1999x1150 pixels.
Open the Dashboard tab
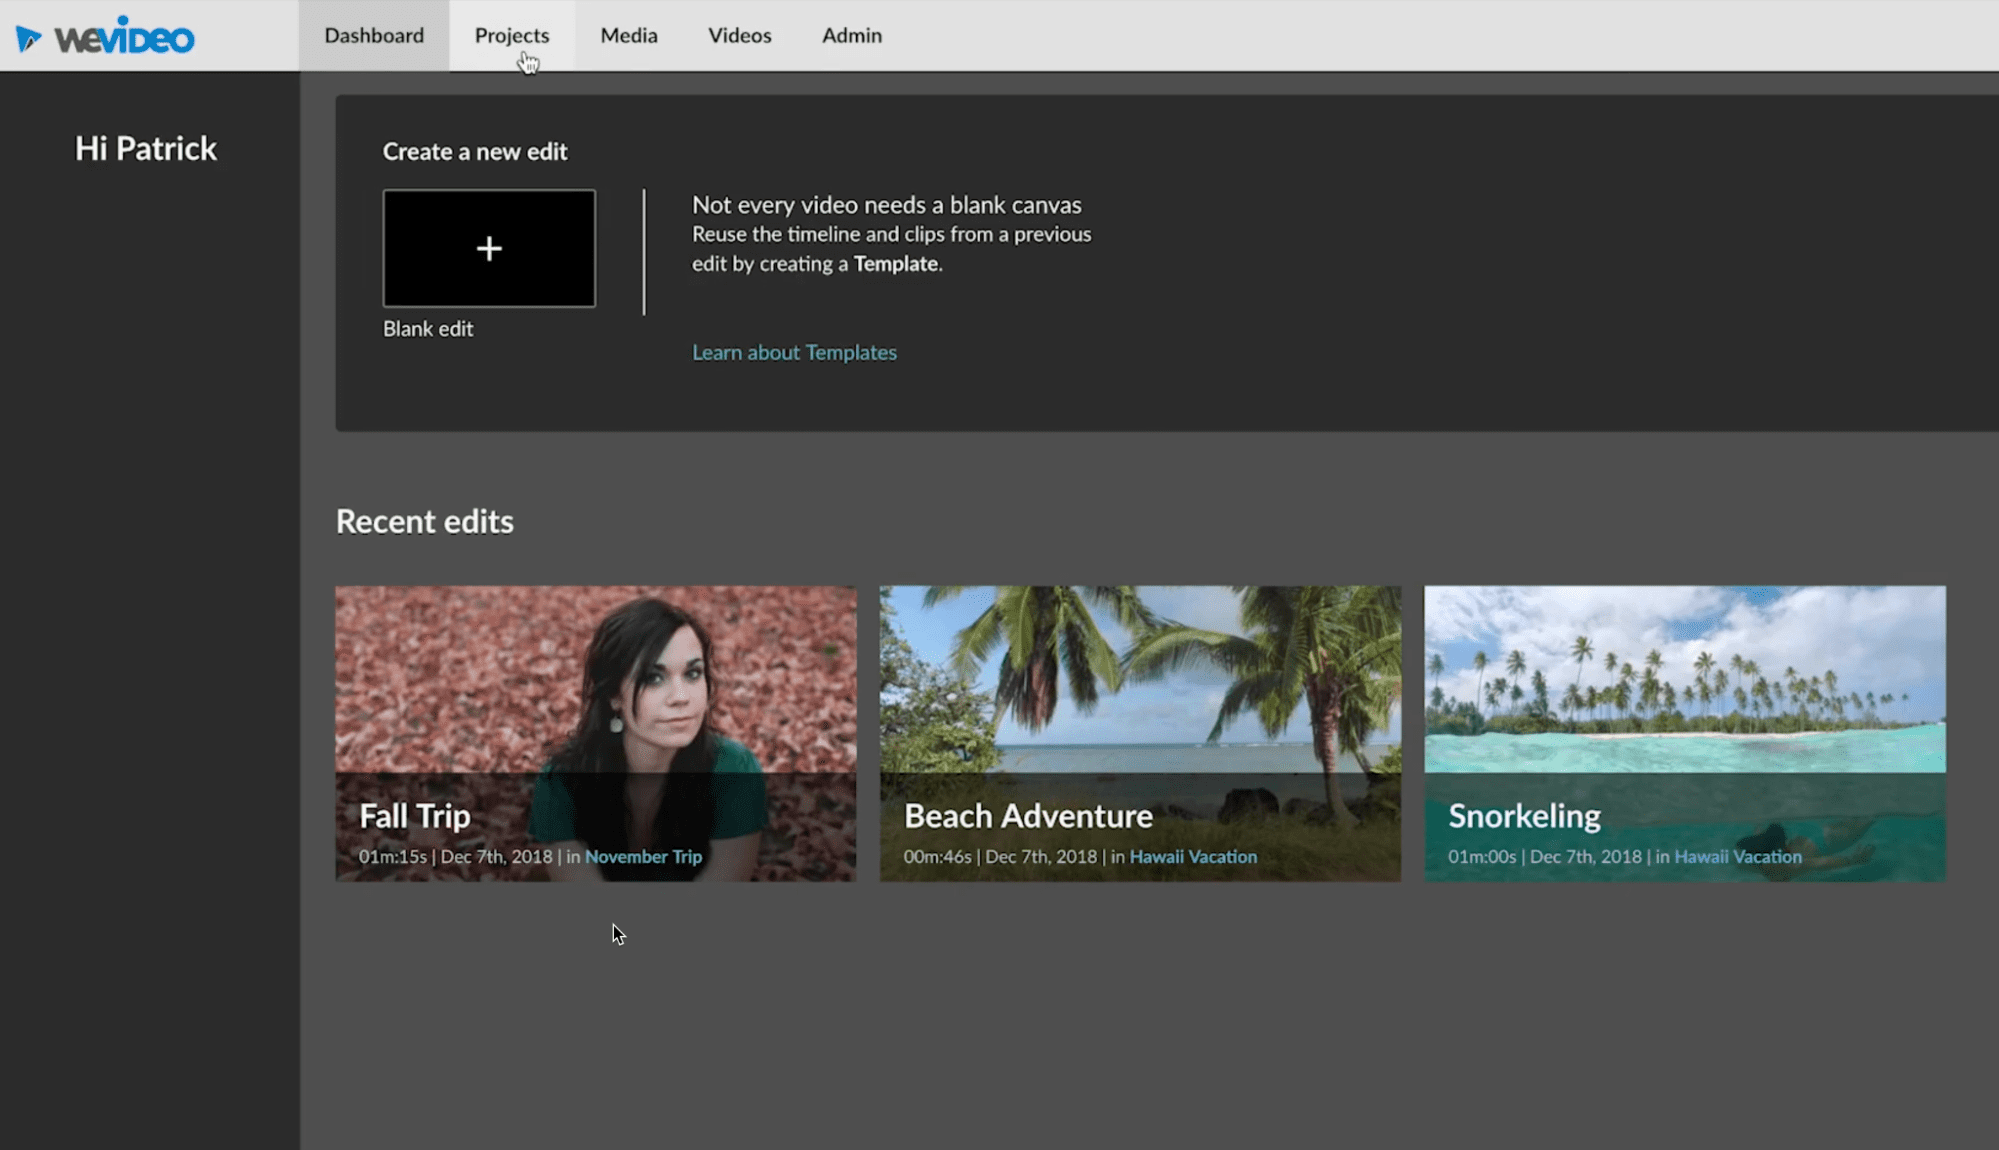(374, 36)
